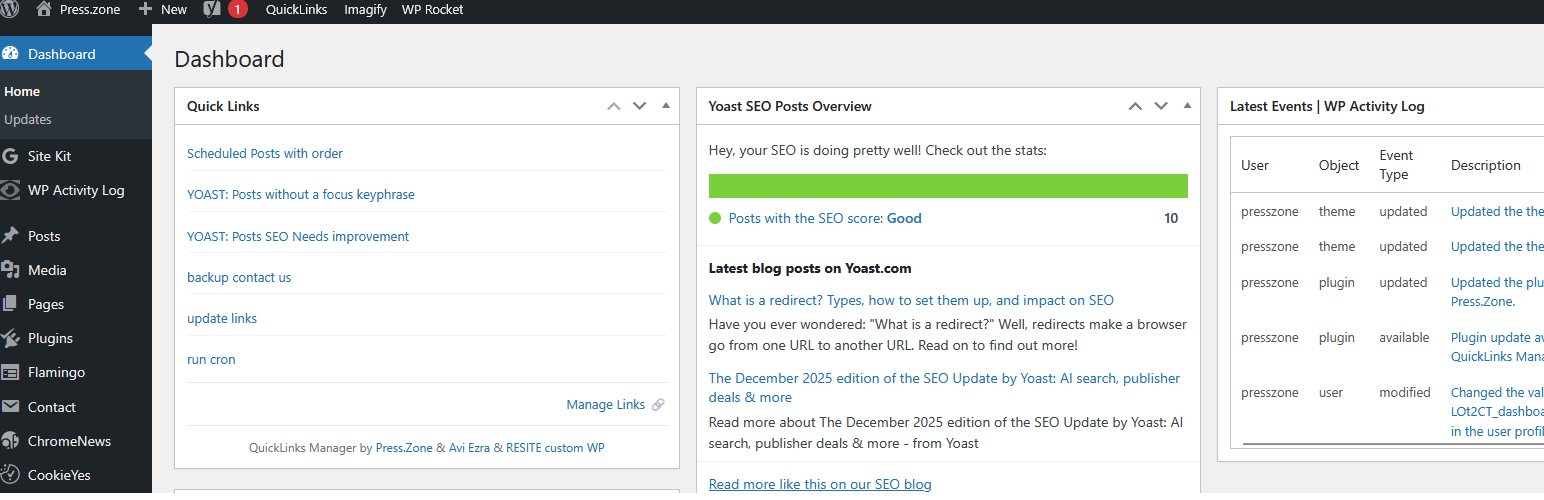Click the chain icon next to Manage Links

658,405
